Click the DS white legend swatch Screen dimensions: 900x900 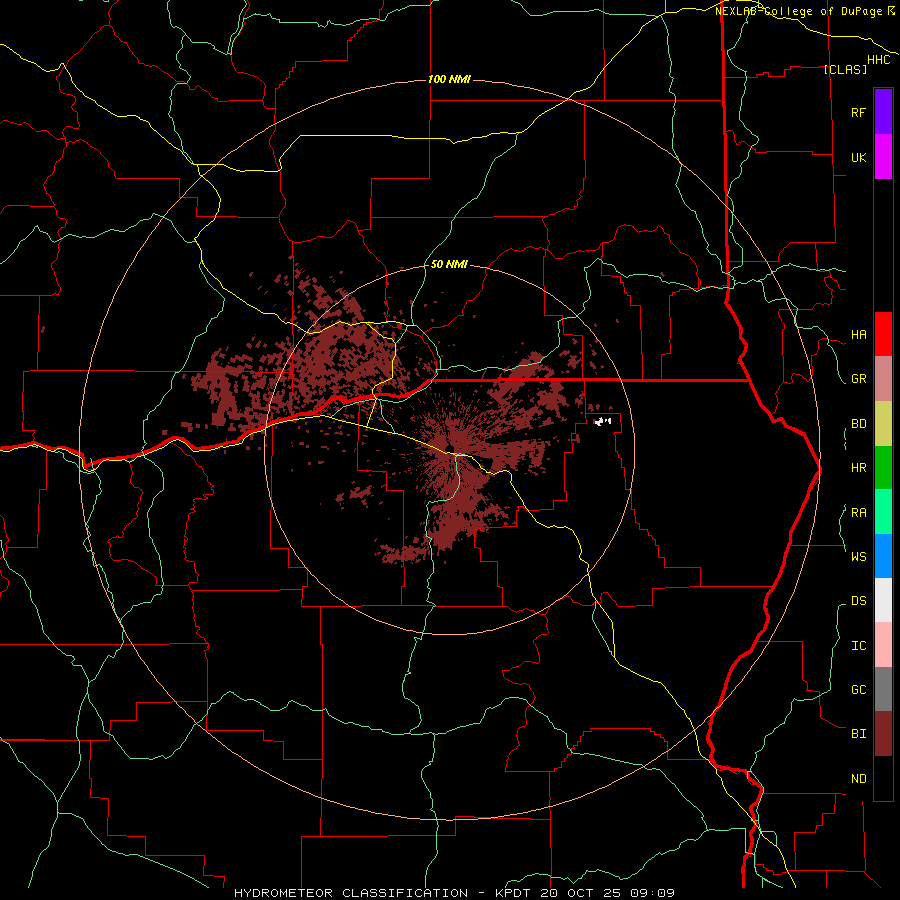[883, 600]
